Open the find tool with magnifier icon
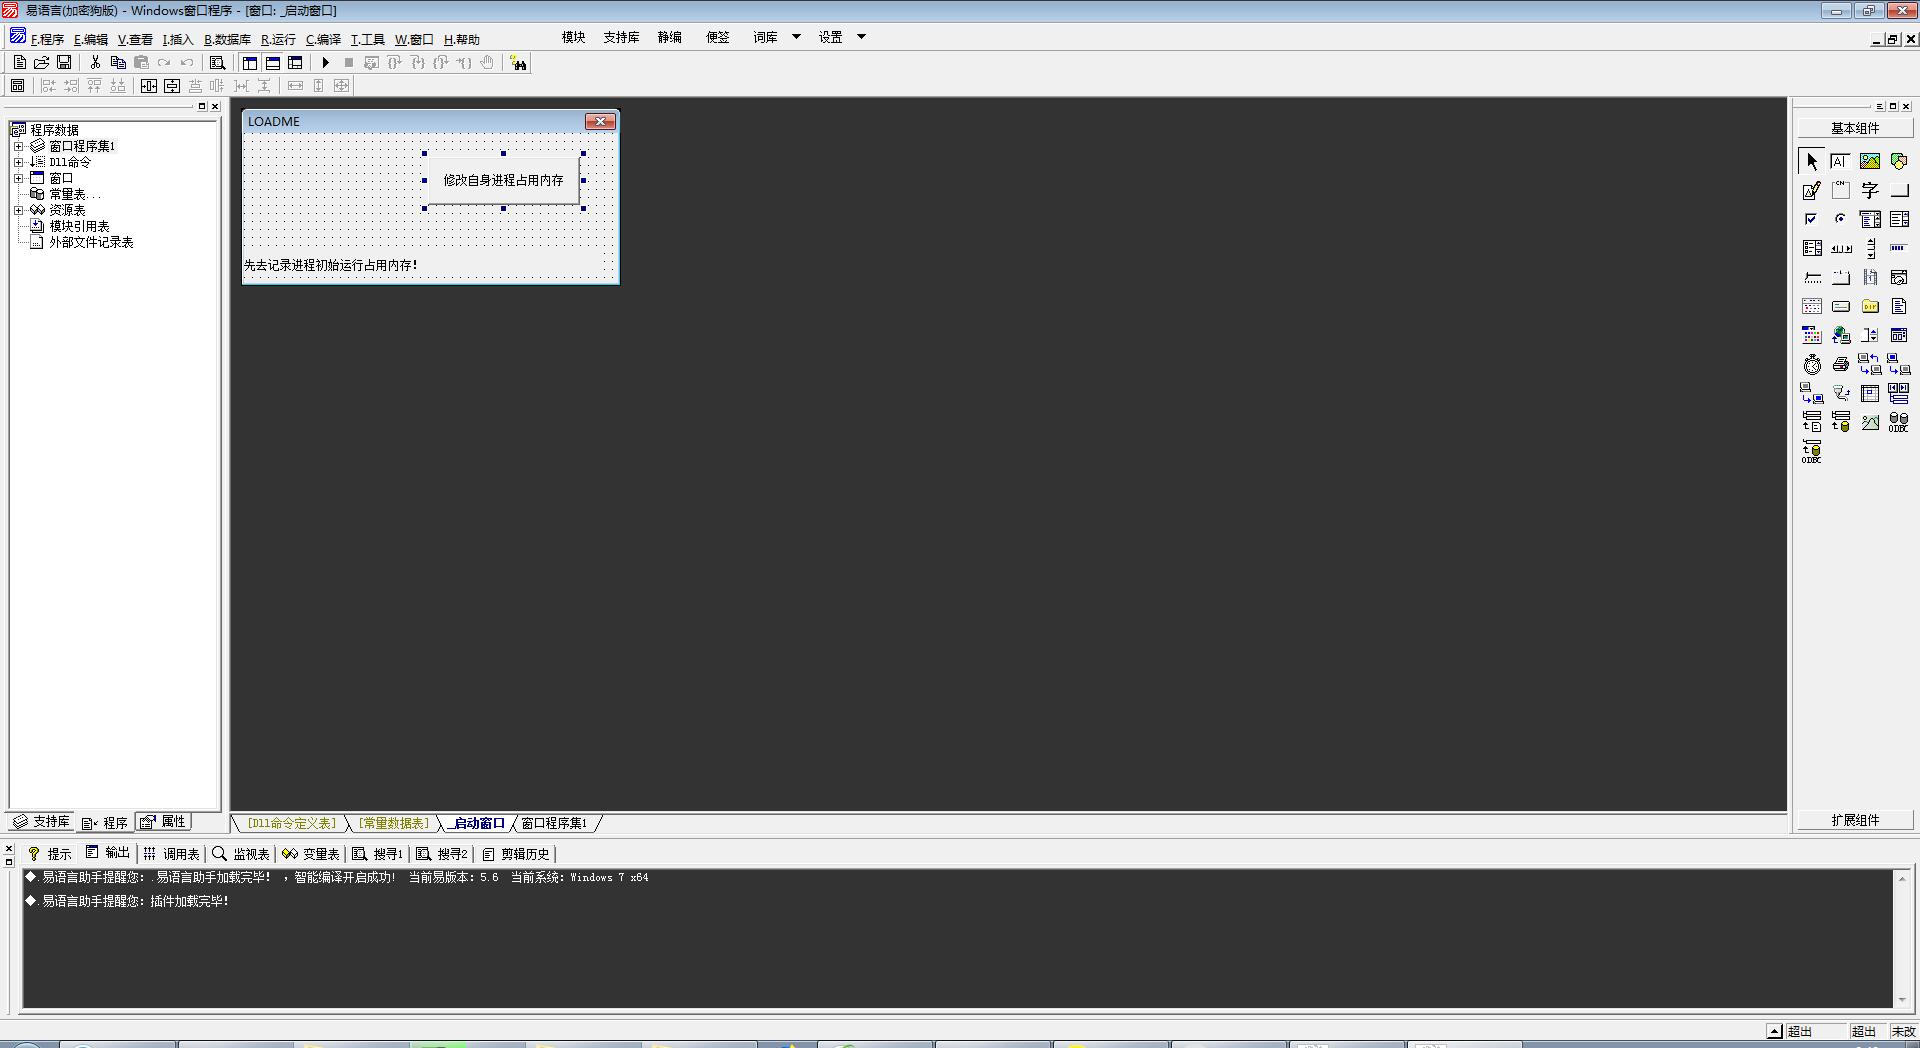Screen dimensions: 1920x1048 pyautogui.click(x=217, y=62)
